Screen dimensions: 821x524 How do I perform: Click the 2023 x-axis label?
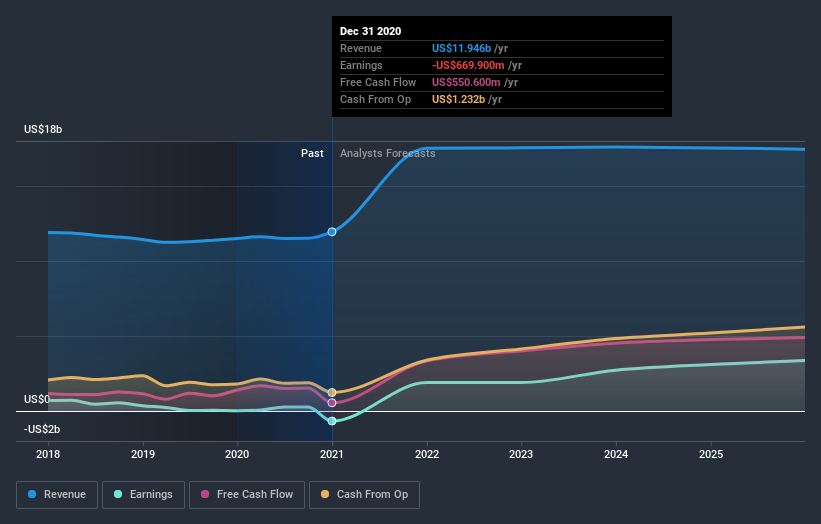click(522, 454)
